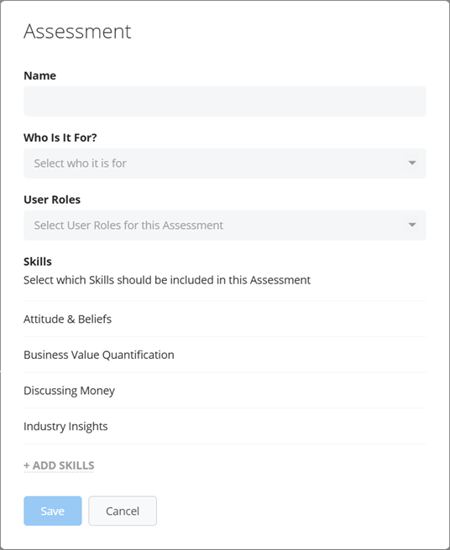
Task: Click the User Roles label
Action: coord(52,200)
